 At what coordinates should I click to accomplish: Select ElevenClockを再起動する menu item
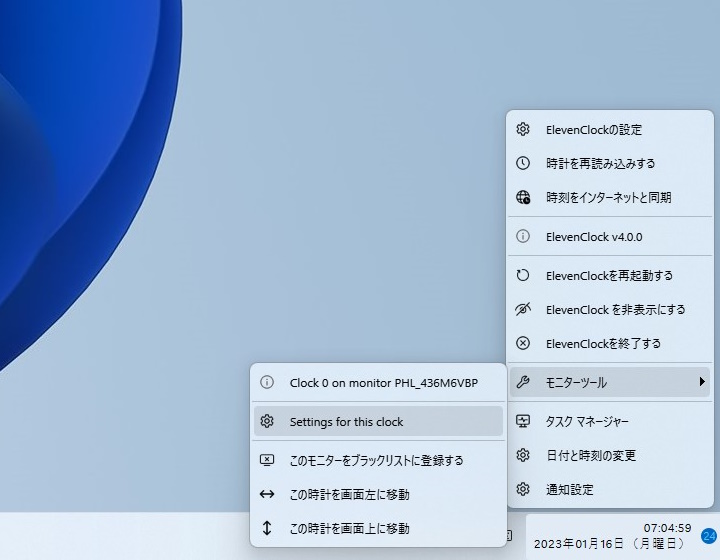(x=610, y=275)
